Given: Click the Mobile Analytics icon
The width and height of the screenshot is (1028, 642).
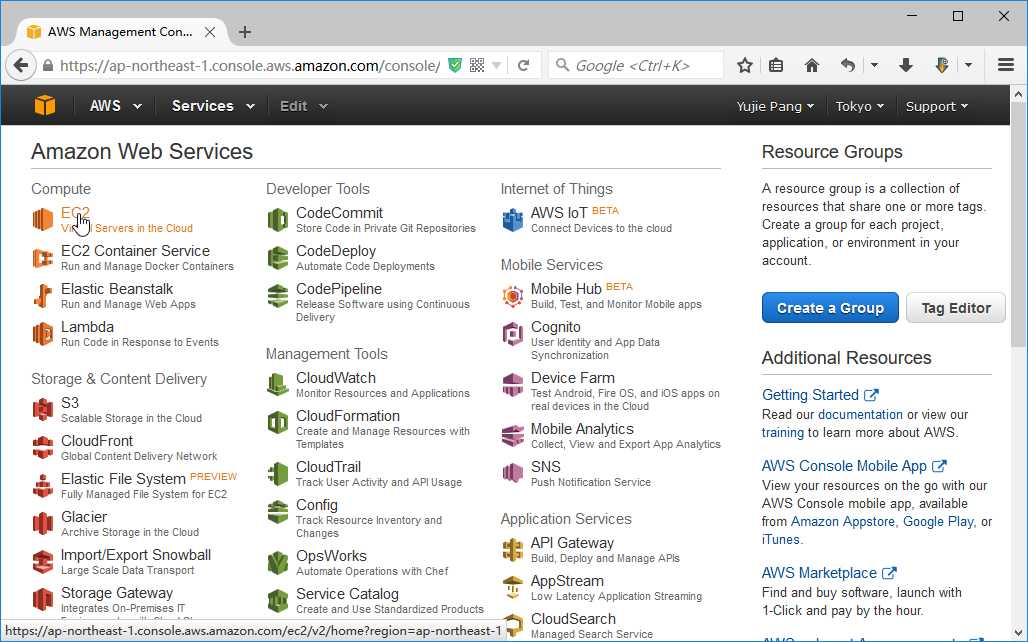Looking at the screenshot, I should [x=513, y=435].
